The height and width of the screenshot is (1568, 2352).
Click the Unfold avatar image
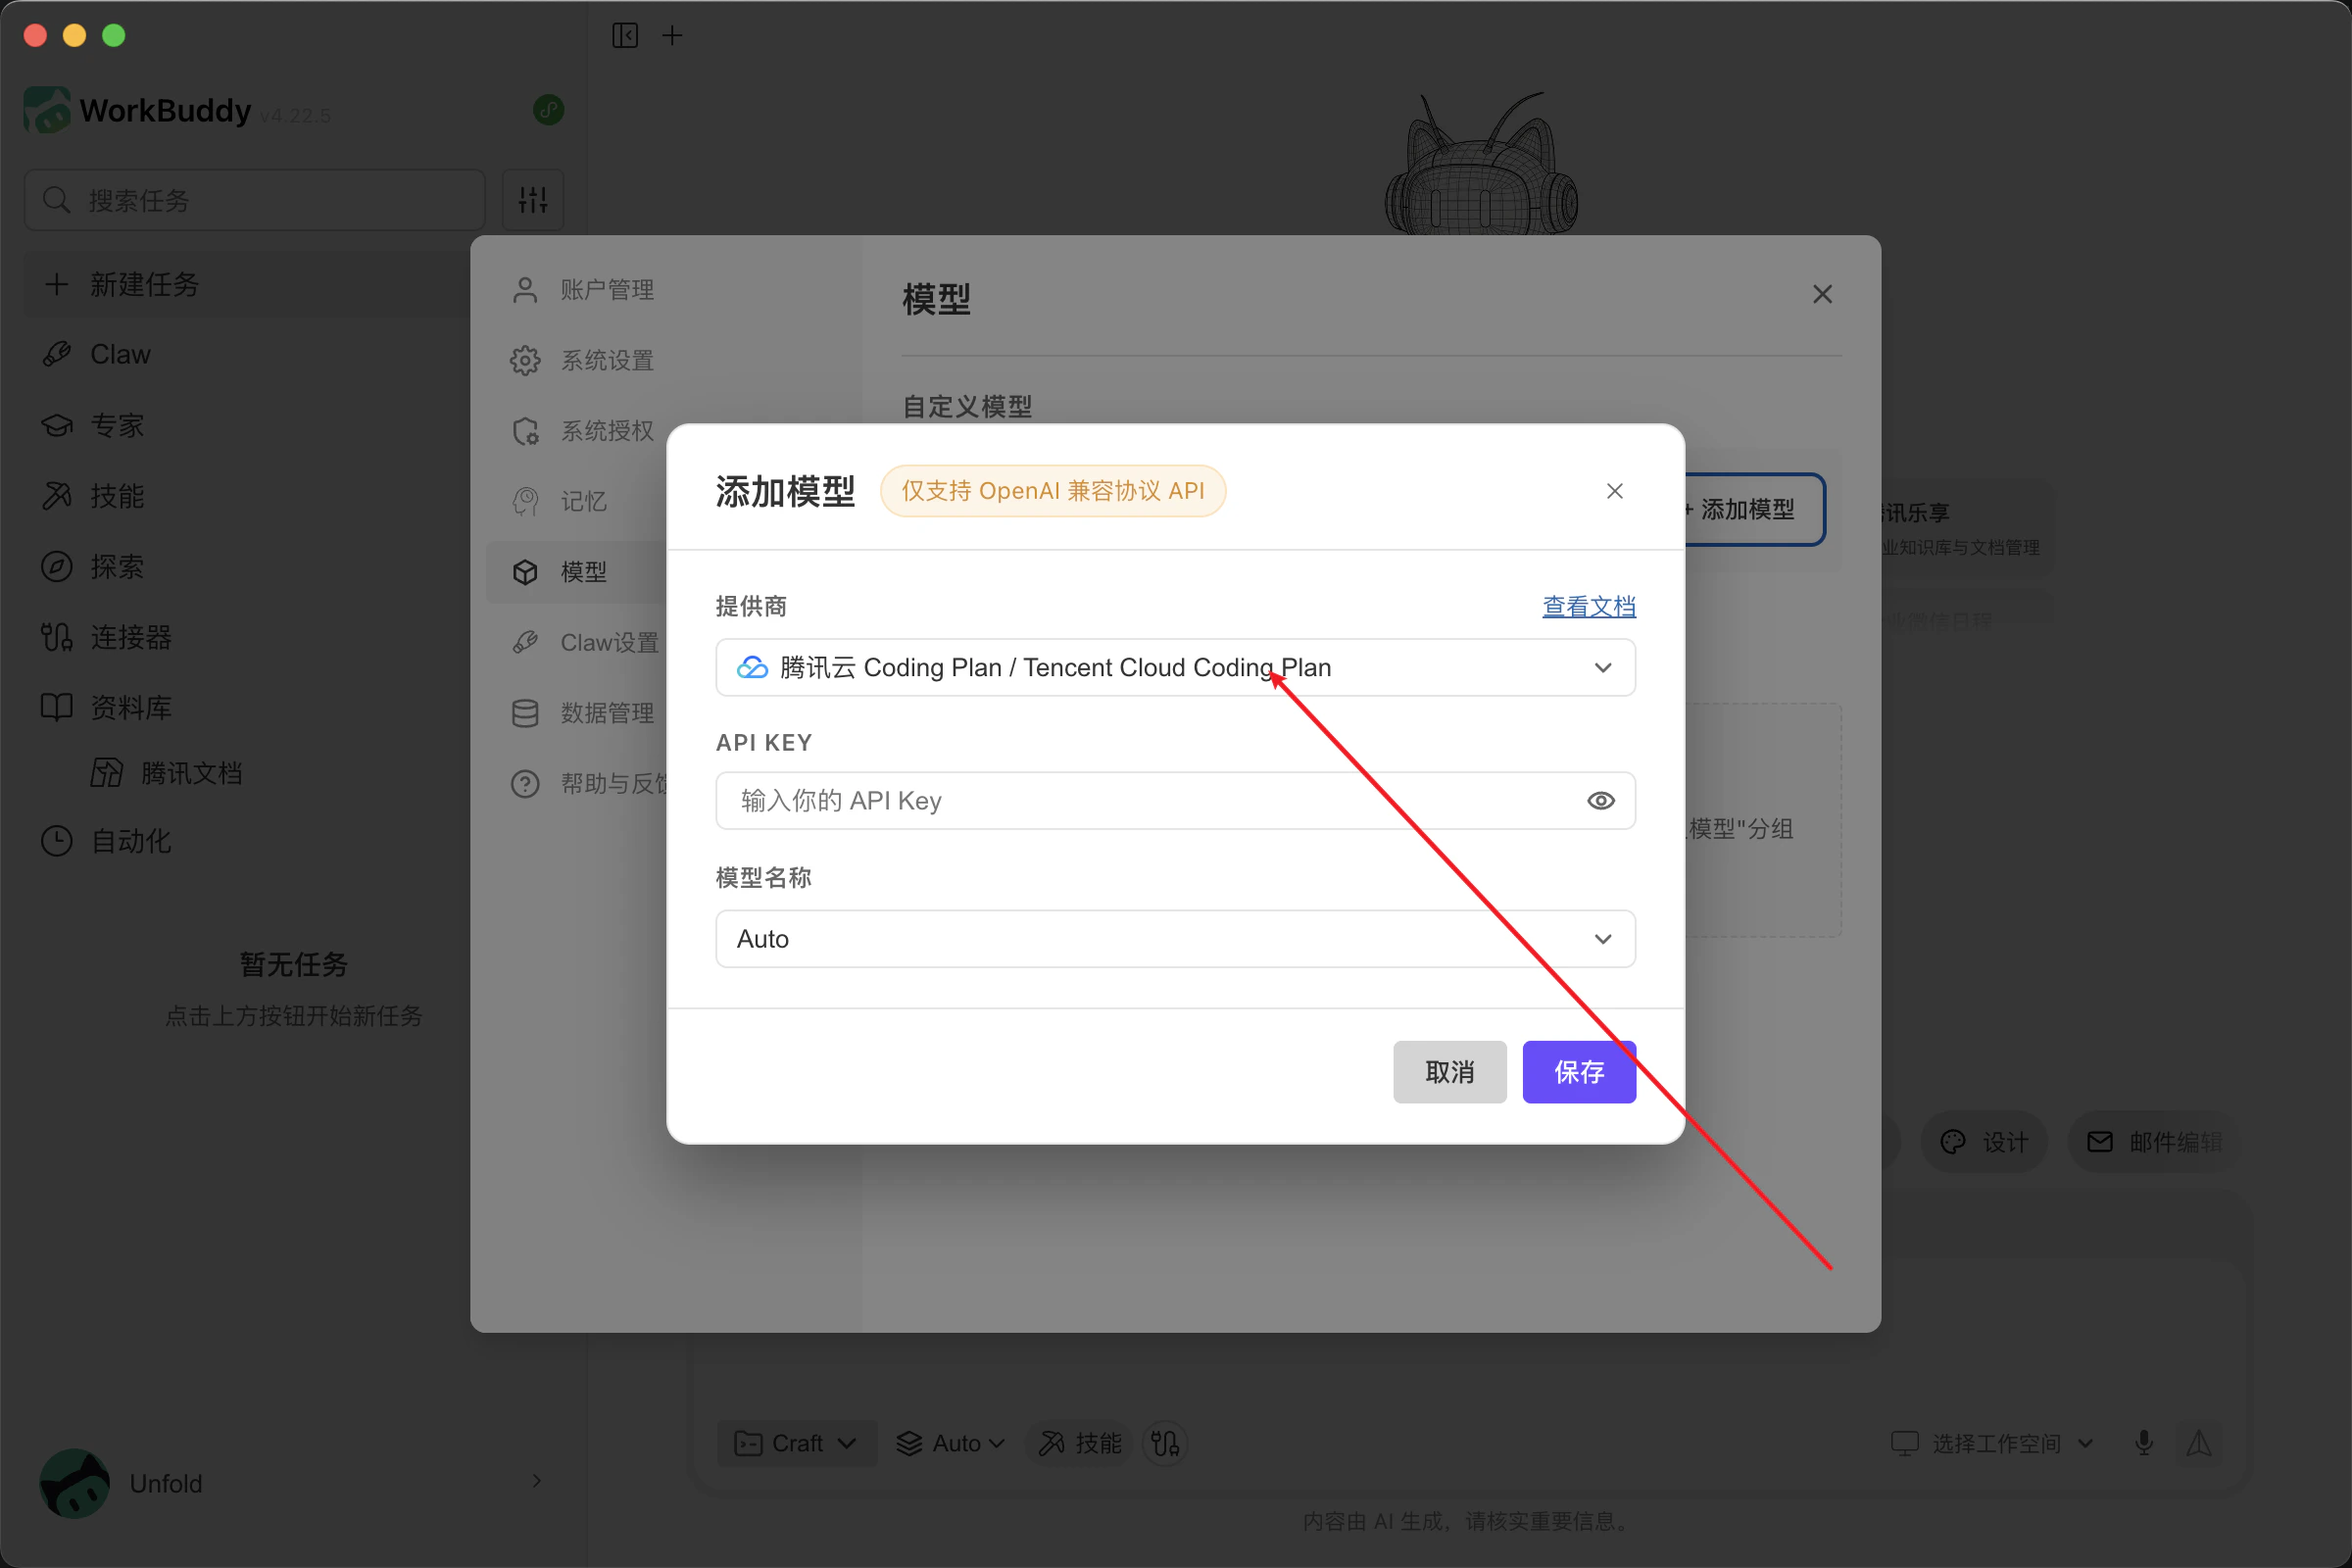click(x=75, y=1483)
